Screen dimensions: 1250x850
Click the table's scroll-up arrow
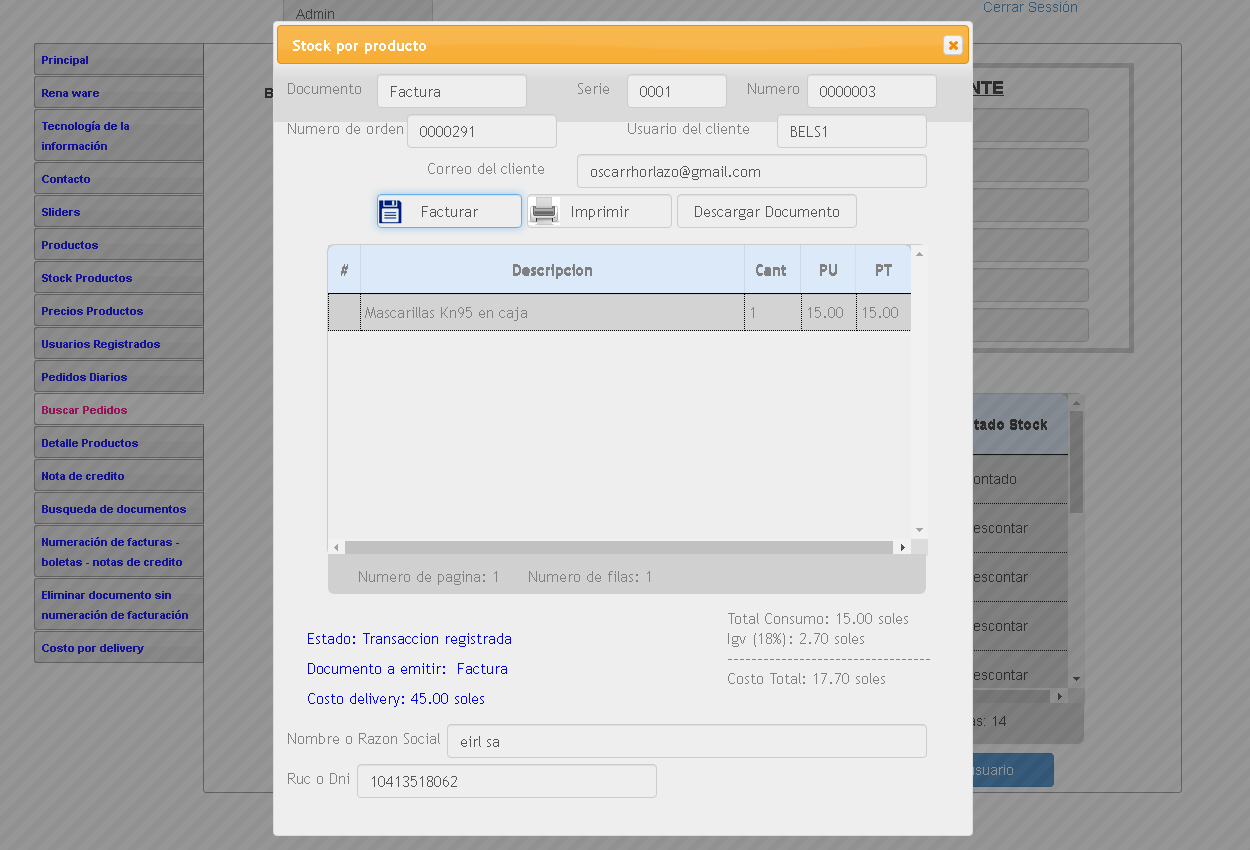[x=919, y=254]
